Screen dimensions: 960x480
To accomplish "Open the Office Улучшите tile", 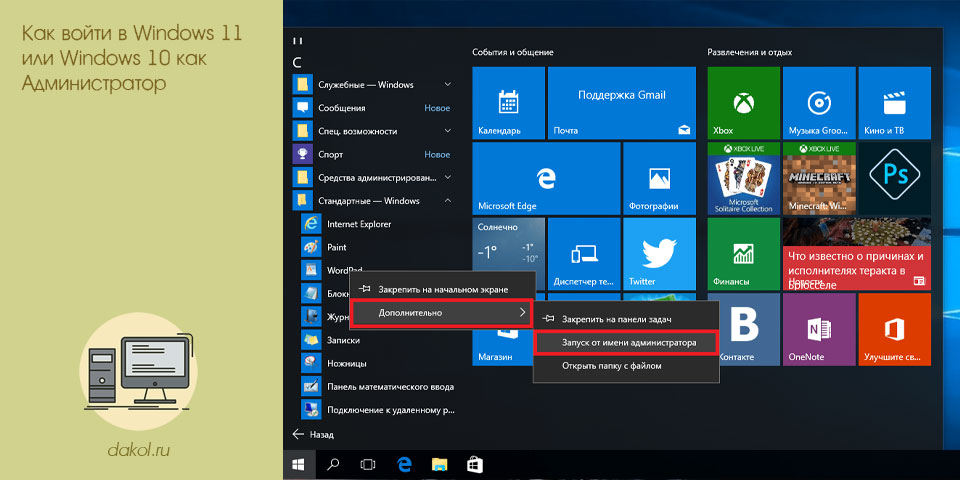I will pyautogui.click(x=894, y=329).
